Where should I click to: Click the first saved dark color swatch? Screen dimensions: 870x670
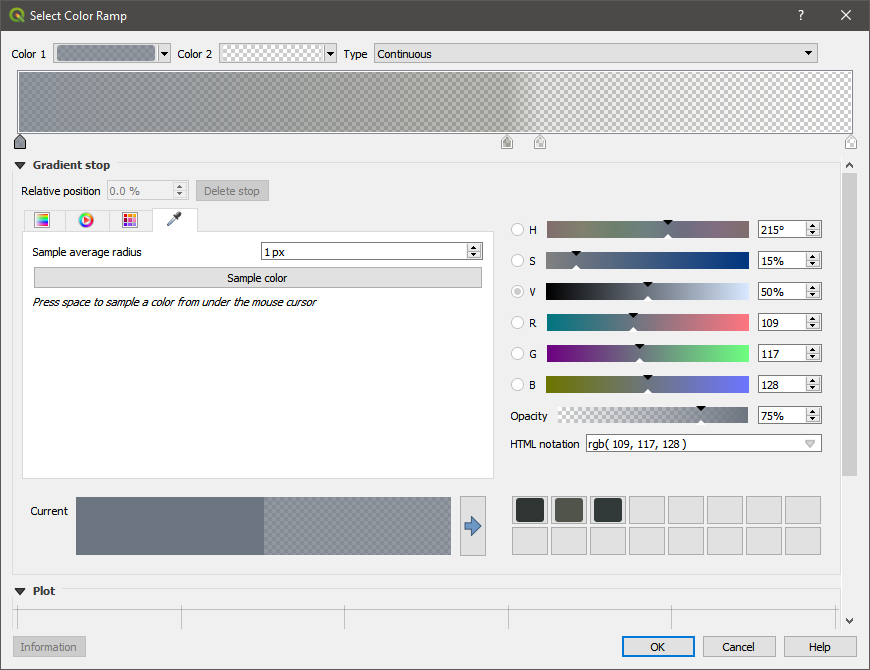pos(530,510)
